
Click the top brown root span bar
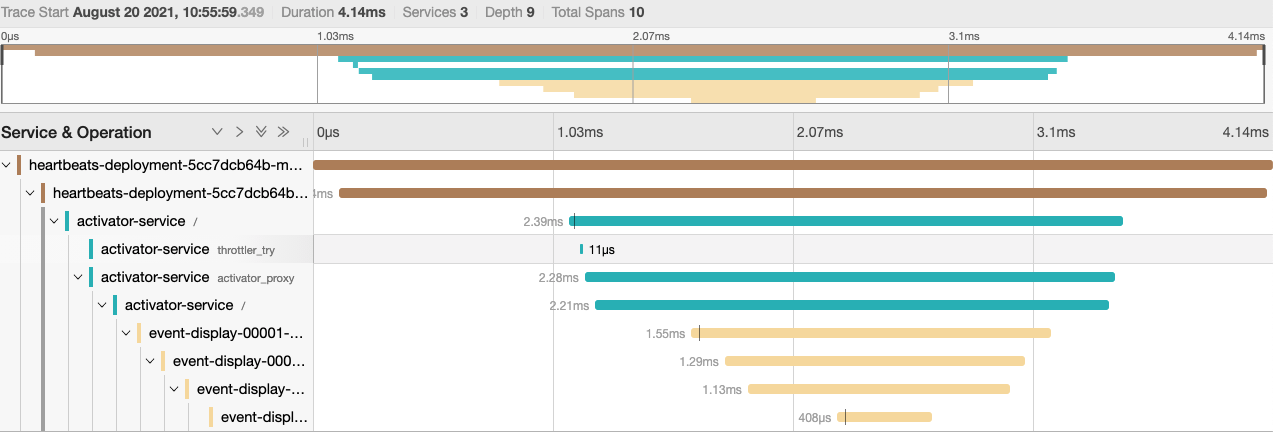pos(792,165)
